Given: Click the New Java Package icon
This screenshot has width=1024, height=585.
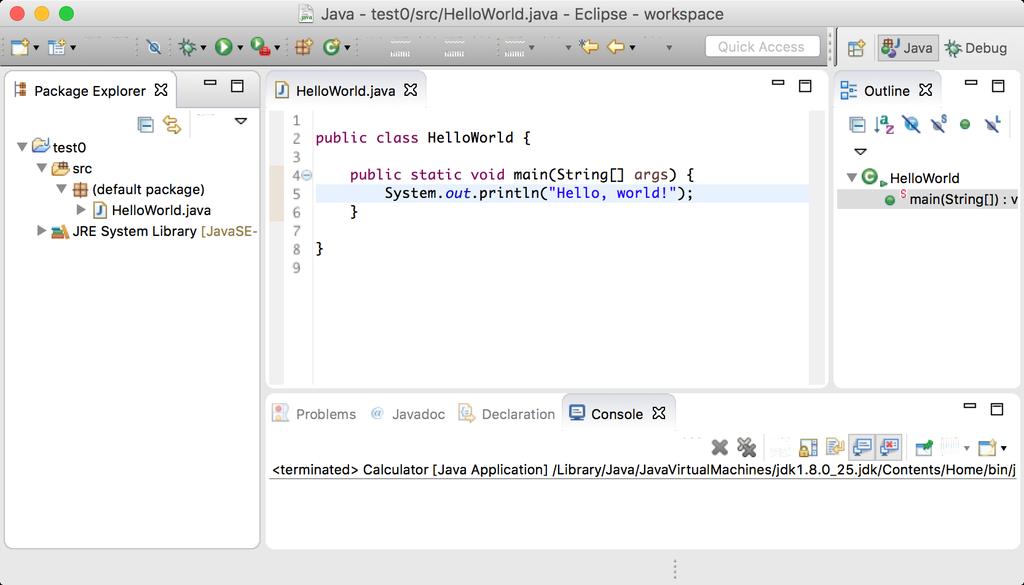Looking at the screenshot, I should click(x=304, y=47).
